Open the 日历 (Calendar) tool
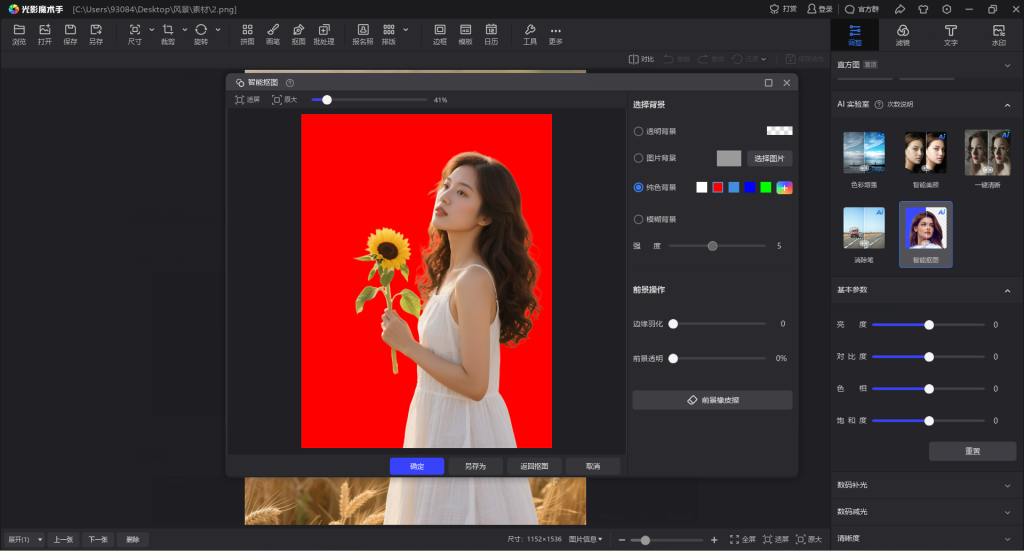1024x551 pixels. point(491,30)
